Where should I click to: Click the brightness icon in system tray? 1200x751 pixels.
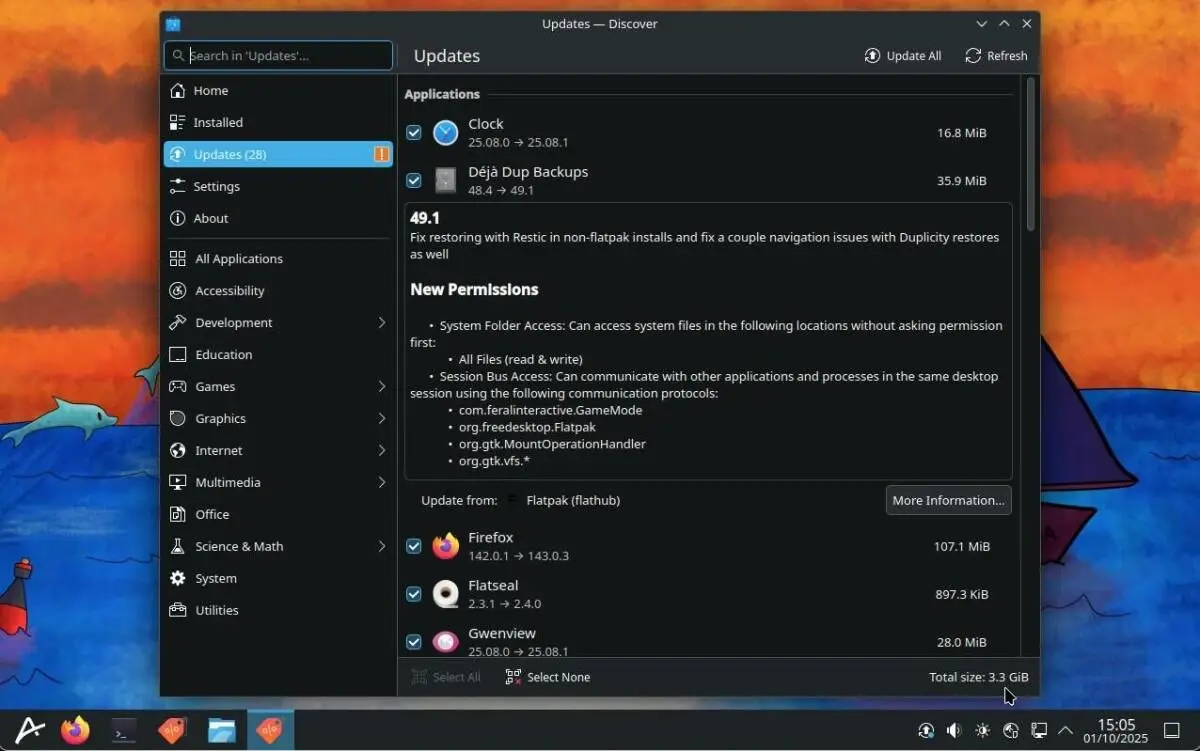[x=982, y=731]
